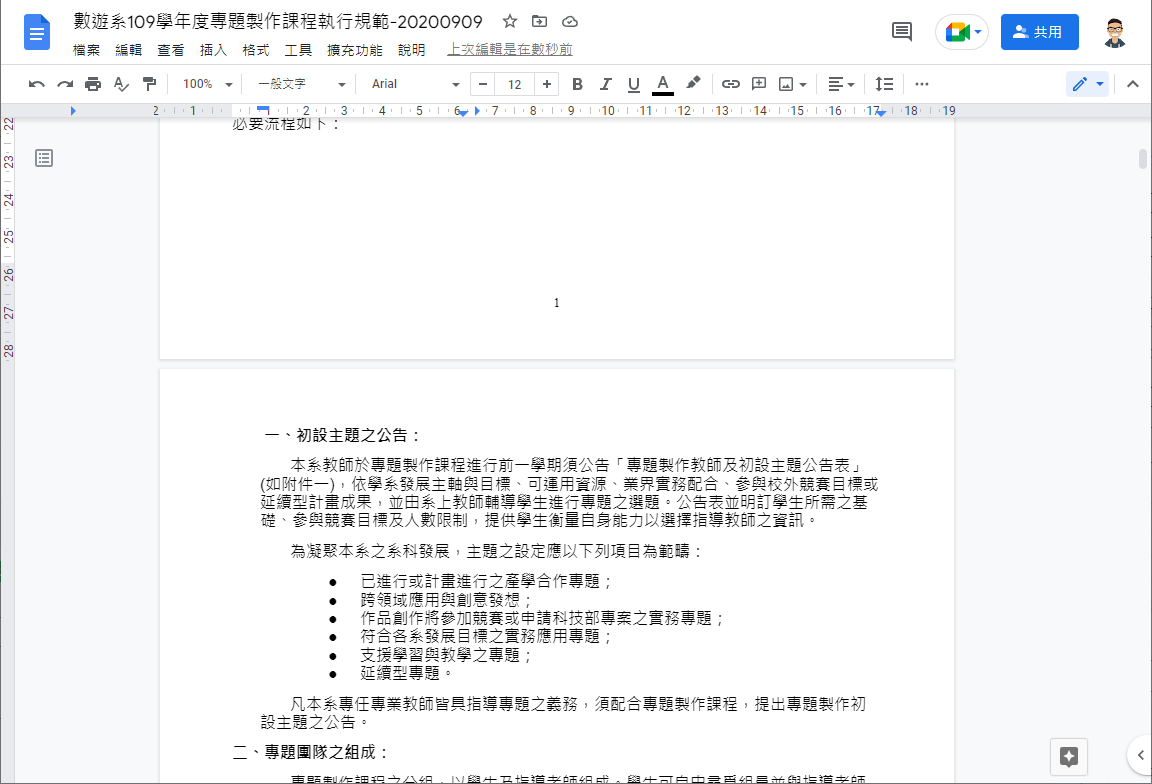Viewport: 1152px width, 784px height.
Task: Click the vertical scrollbar thumb
Action: [x=1142, y=159]
